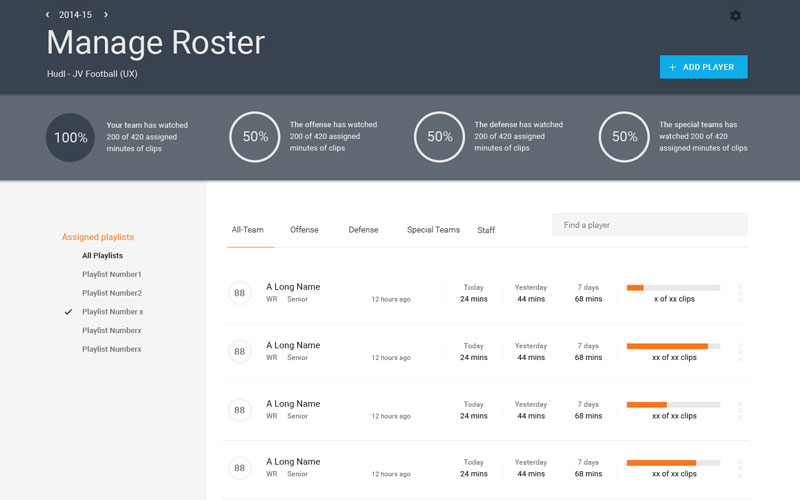Open the settings gear icon
Screen dimensions: 800x500
click(x=736, y=16)
